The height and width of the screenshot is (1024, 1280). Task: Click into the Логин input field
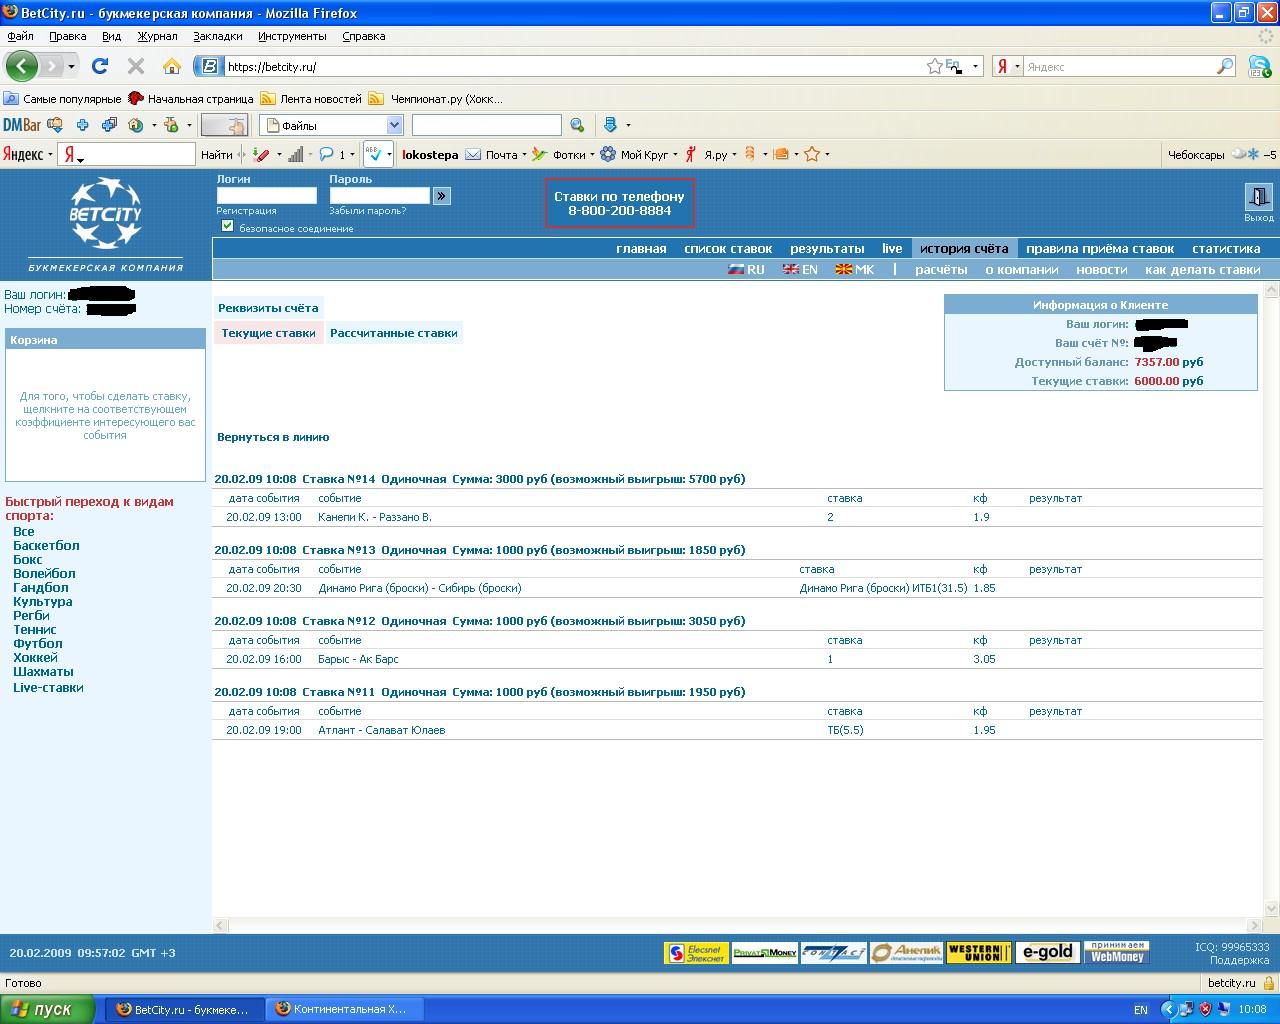266,196
